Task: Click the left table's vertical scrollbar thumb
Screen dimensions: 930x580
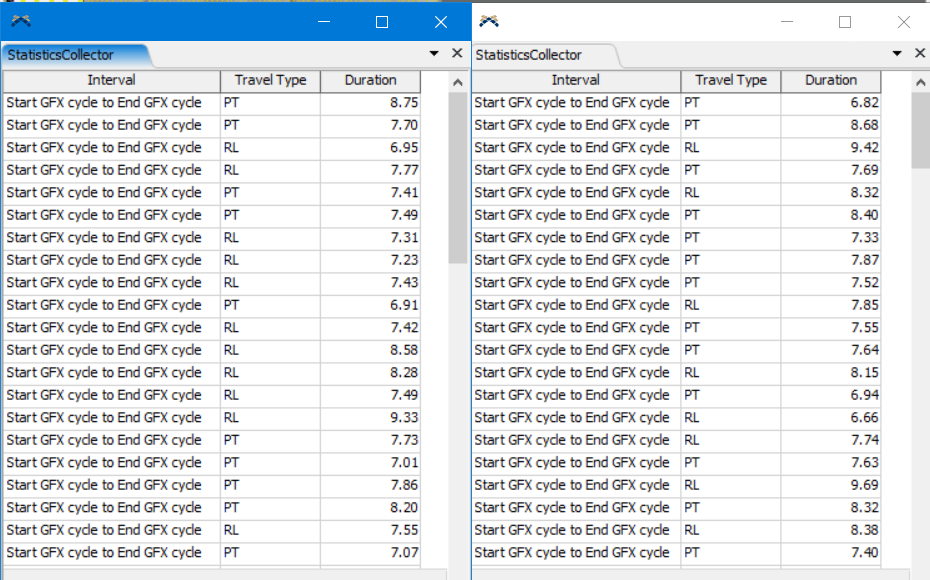Action: coord(458,180)
